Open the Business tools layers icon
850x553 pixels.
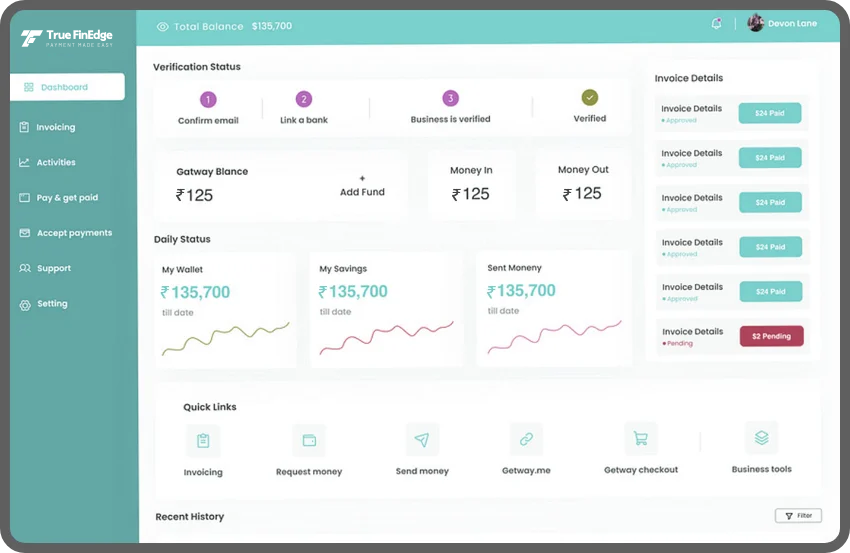[761, 437]
